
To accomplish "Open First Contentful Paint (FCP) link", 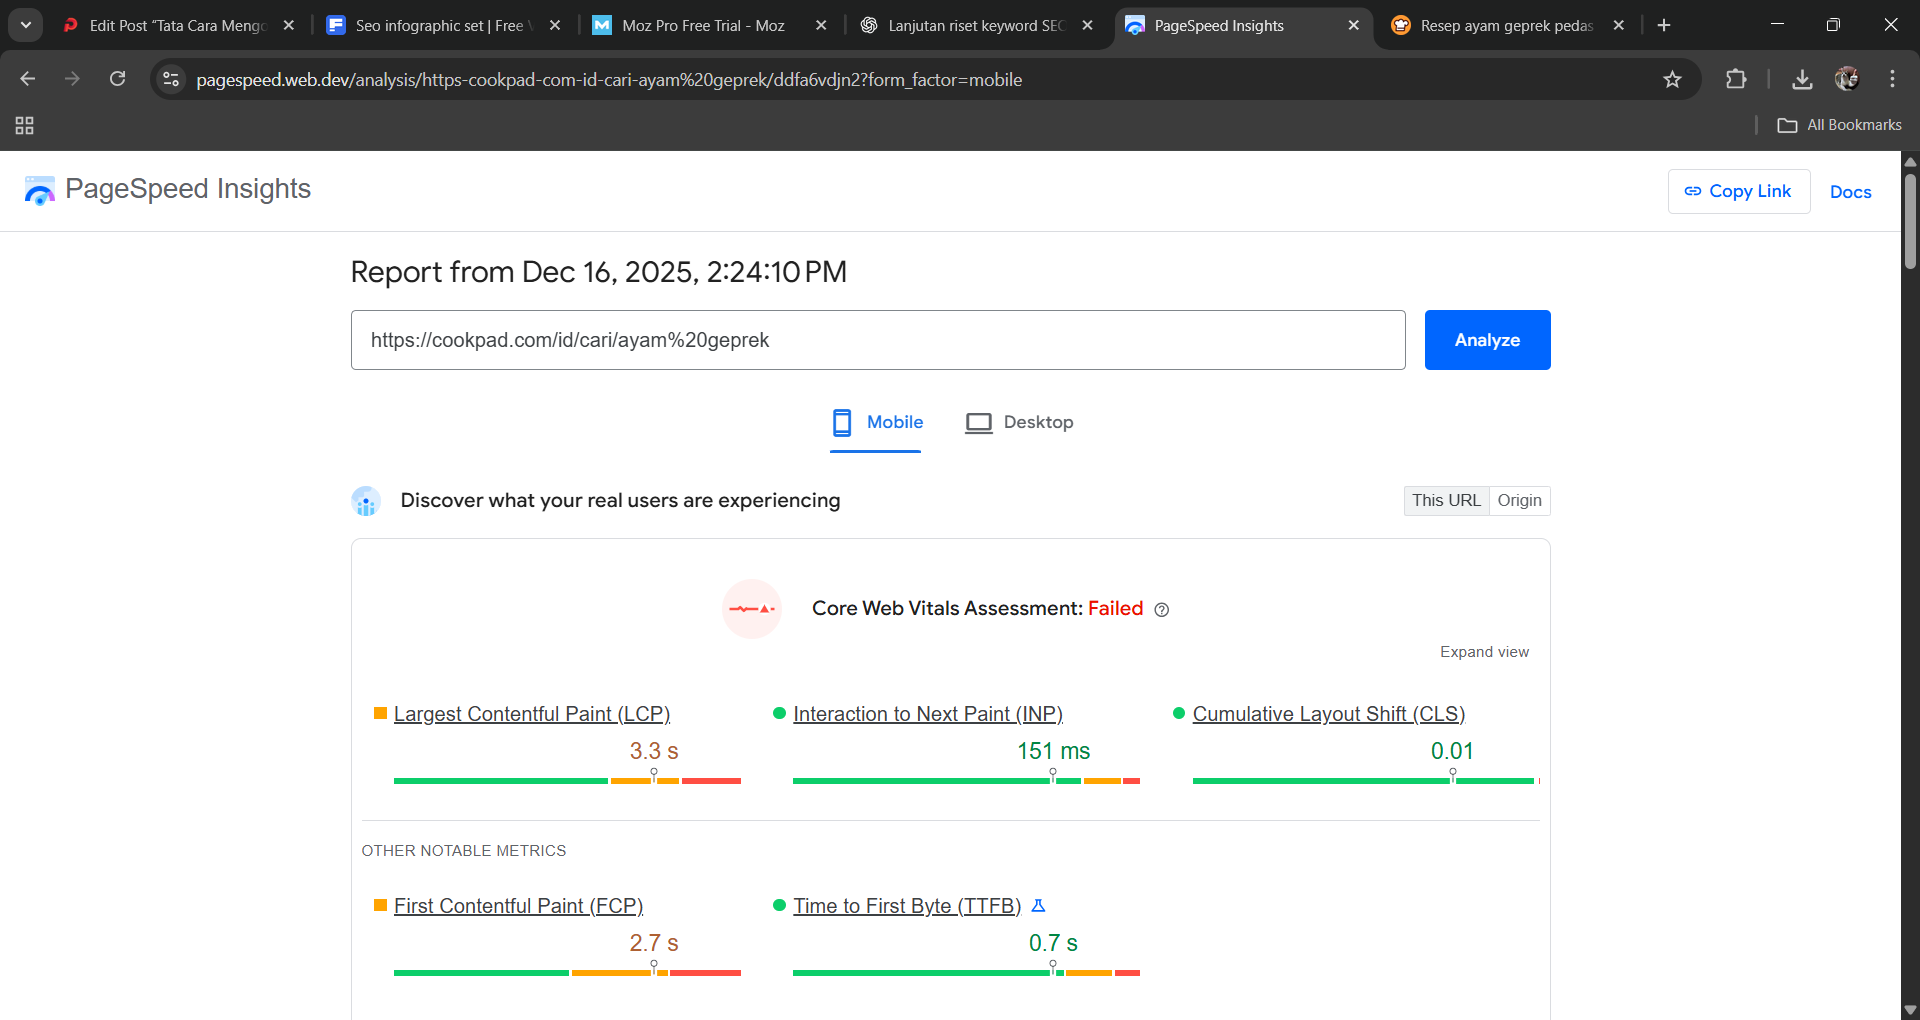I will click(518, 906).
